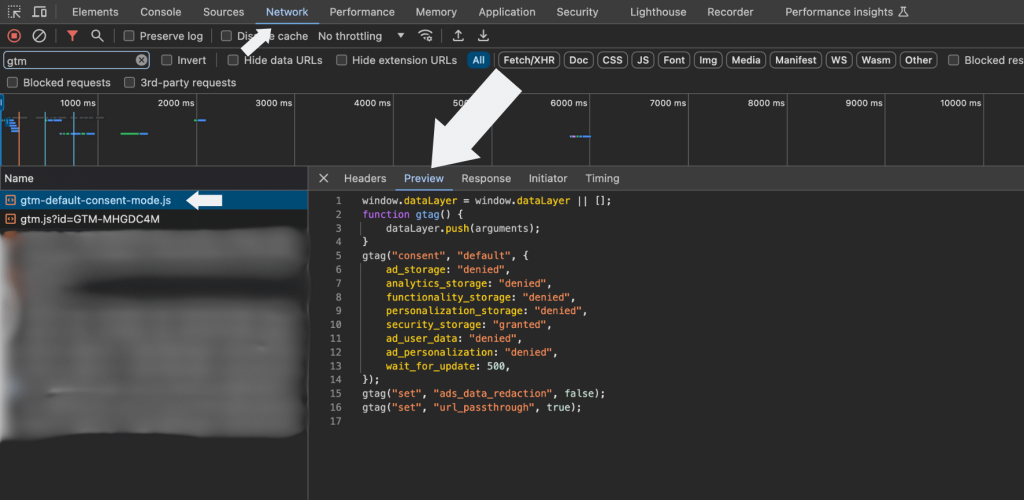Show the request Headers tab
Viewport: 1024px width, 500px height.
click(365, 178)
